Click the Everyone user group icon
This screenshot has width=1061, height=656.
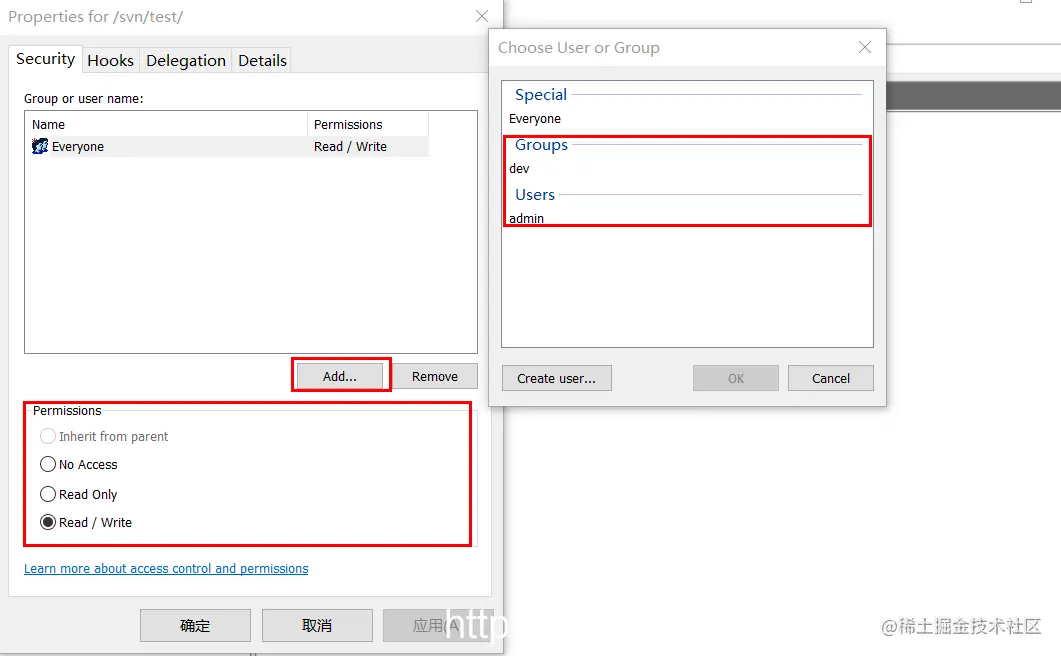coord(40,146)
